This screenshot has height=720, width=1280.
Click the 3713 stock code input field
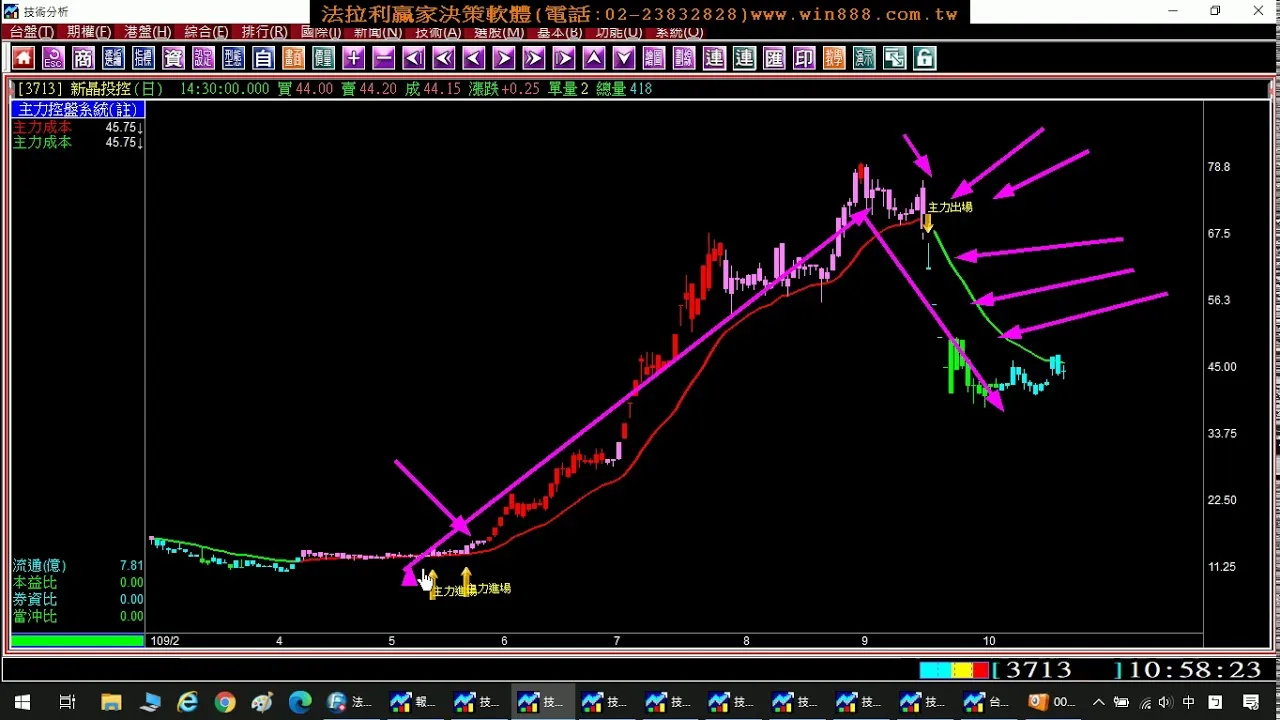1056,670
